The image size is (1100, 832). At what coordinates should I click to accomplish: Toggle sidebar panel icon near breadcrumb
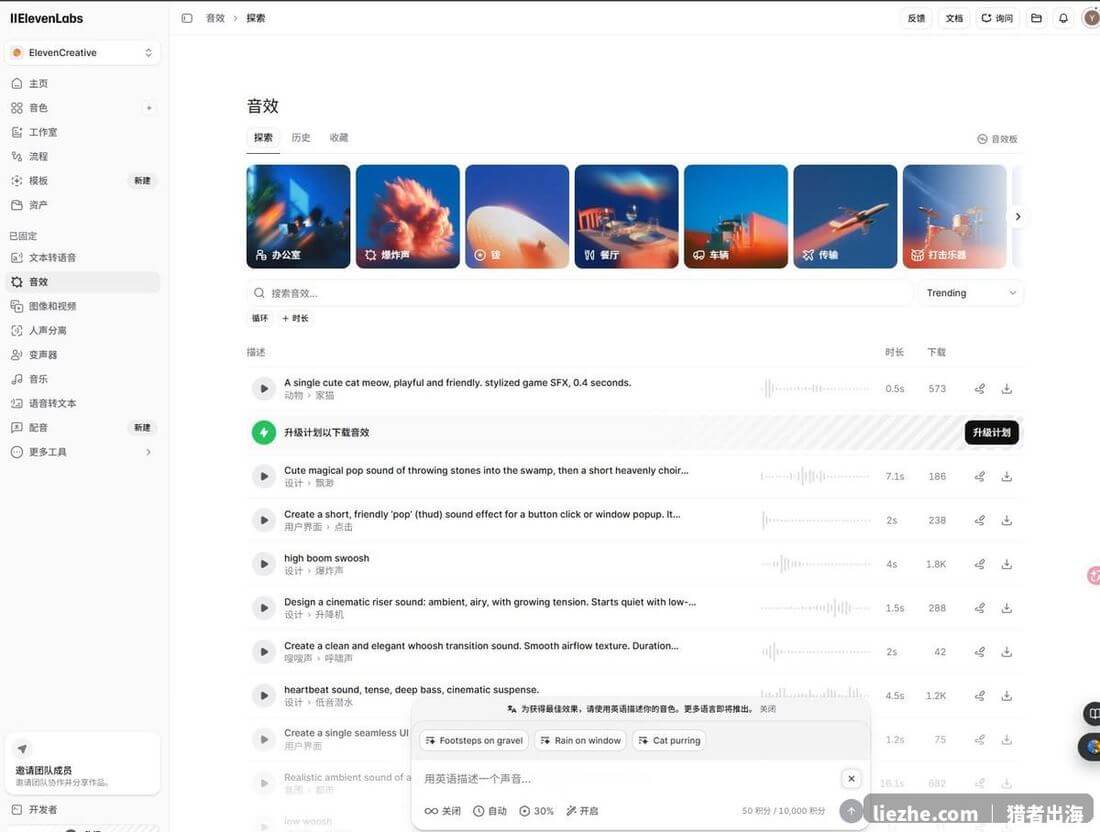click(187, 18)
